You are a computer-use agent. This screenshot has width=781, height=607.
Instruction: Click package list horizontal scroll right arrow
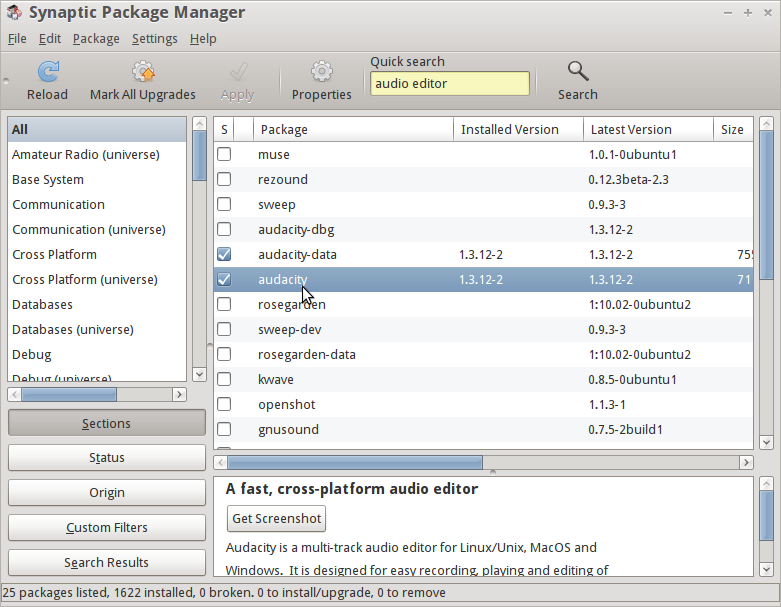click(x=746, y=462)
